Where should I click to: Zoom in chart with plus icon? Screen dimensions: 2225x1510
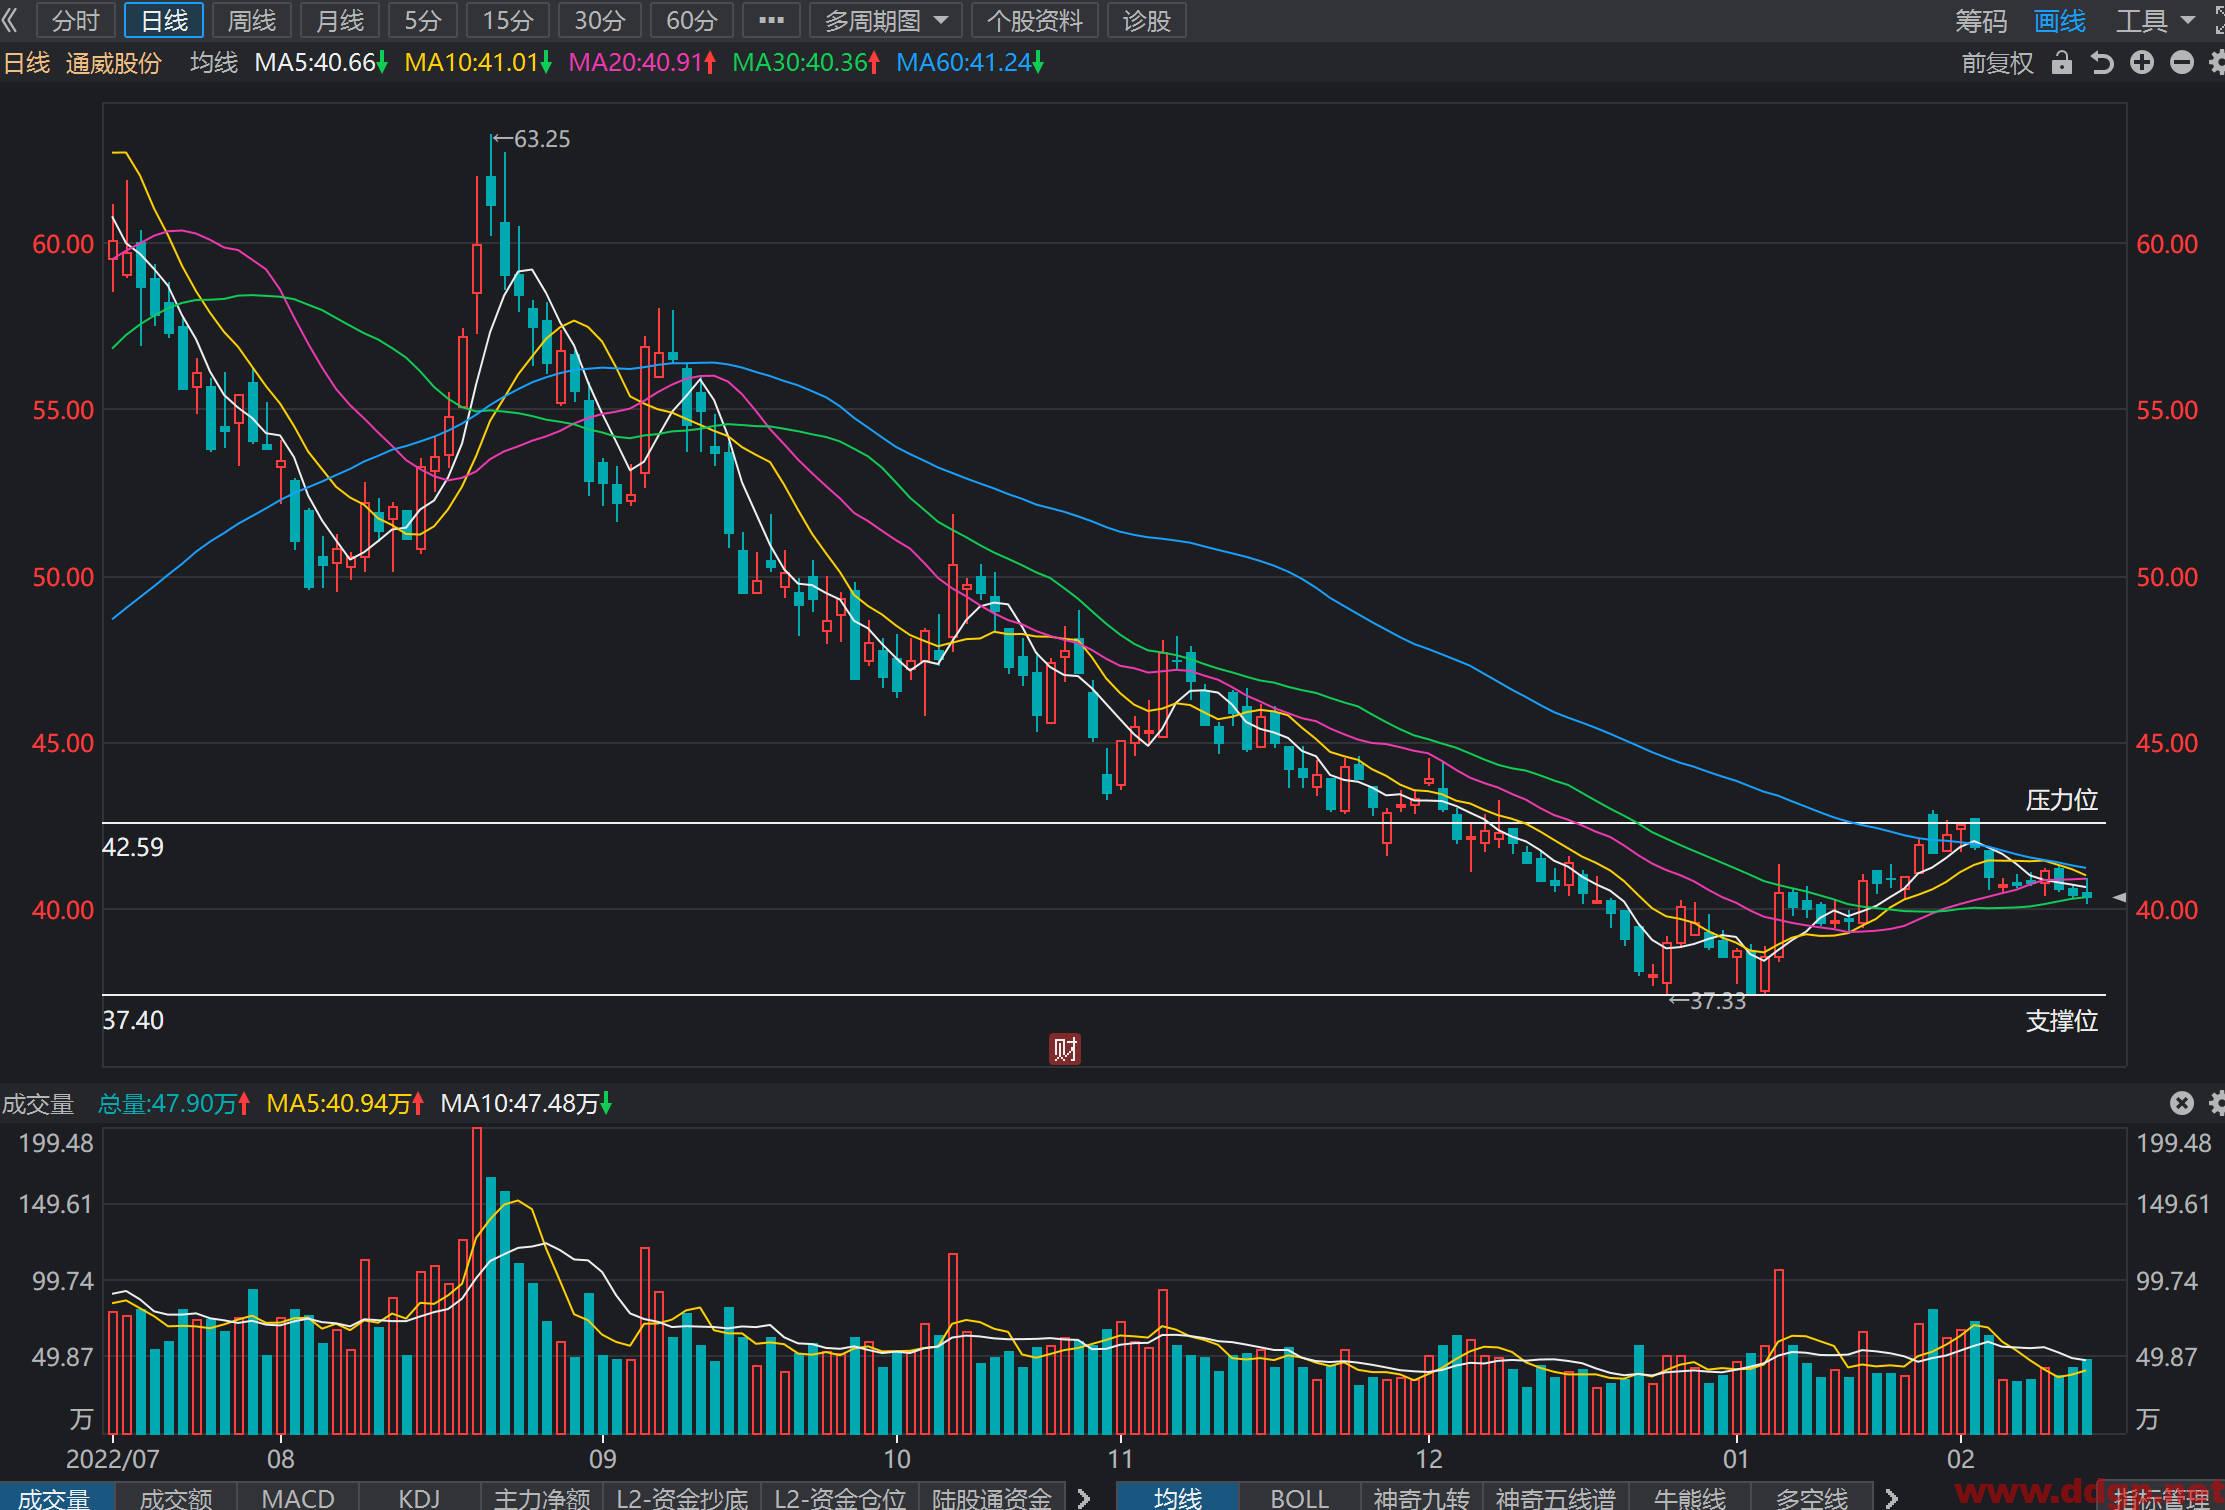click(2141, 63)
